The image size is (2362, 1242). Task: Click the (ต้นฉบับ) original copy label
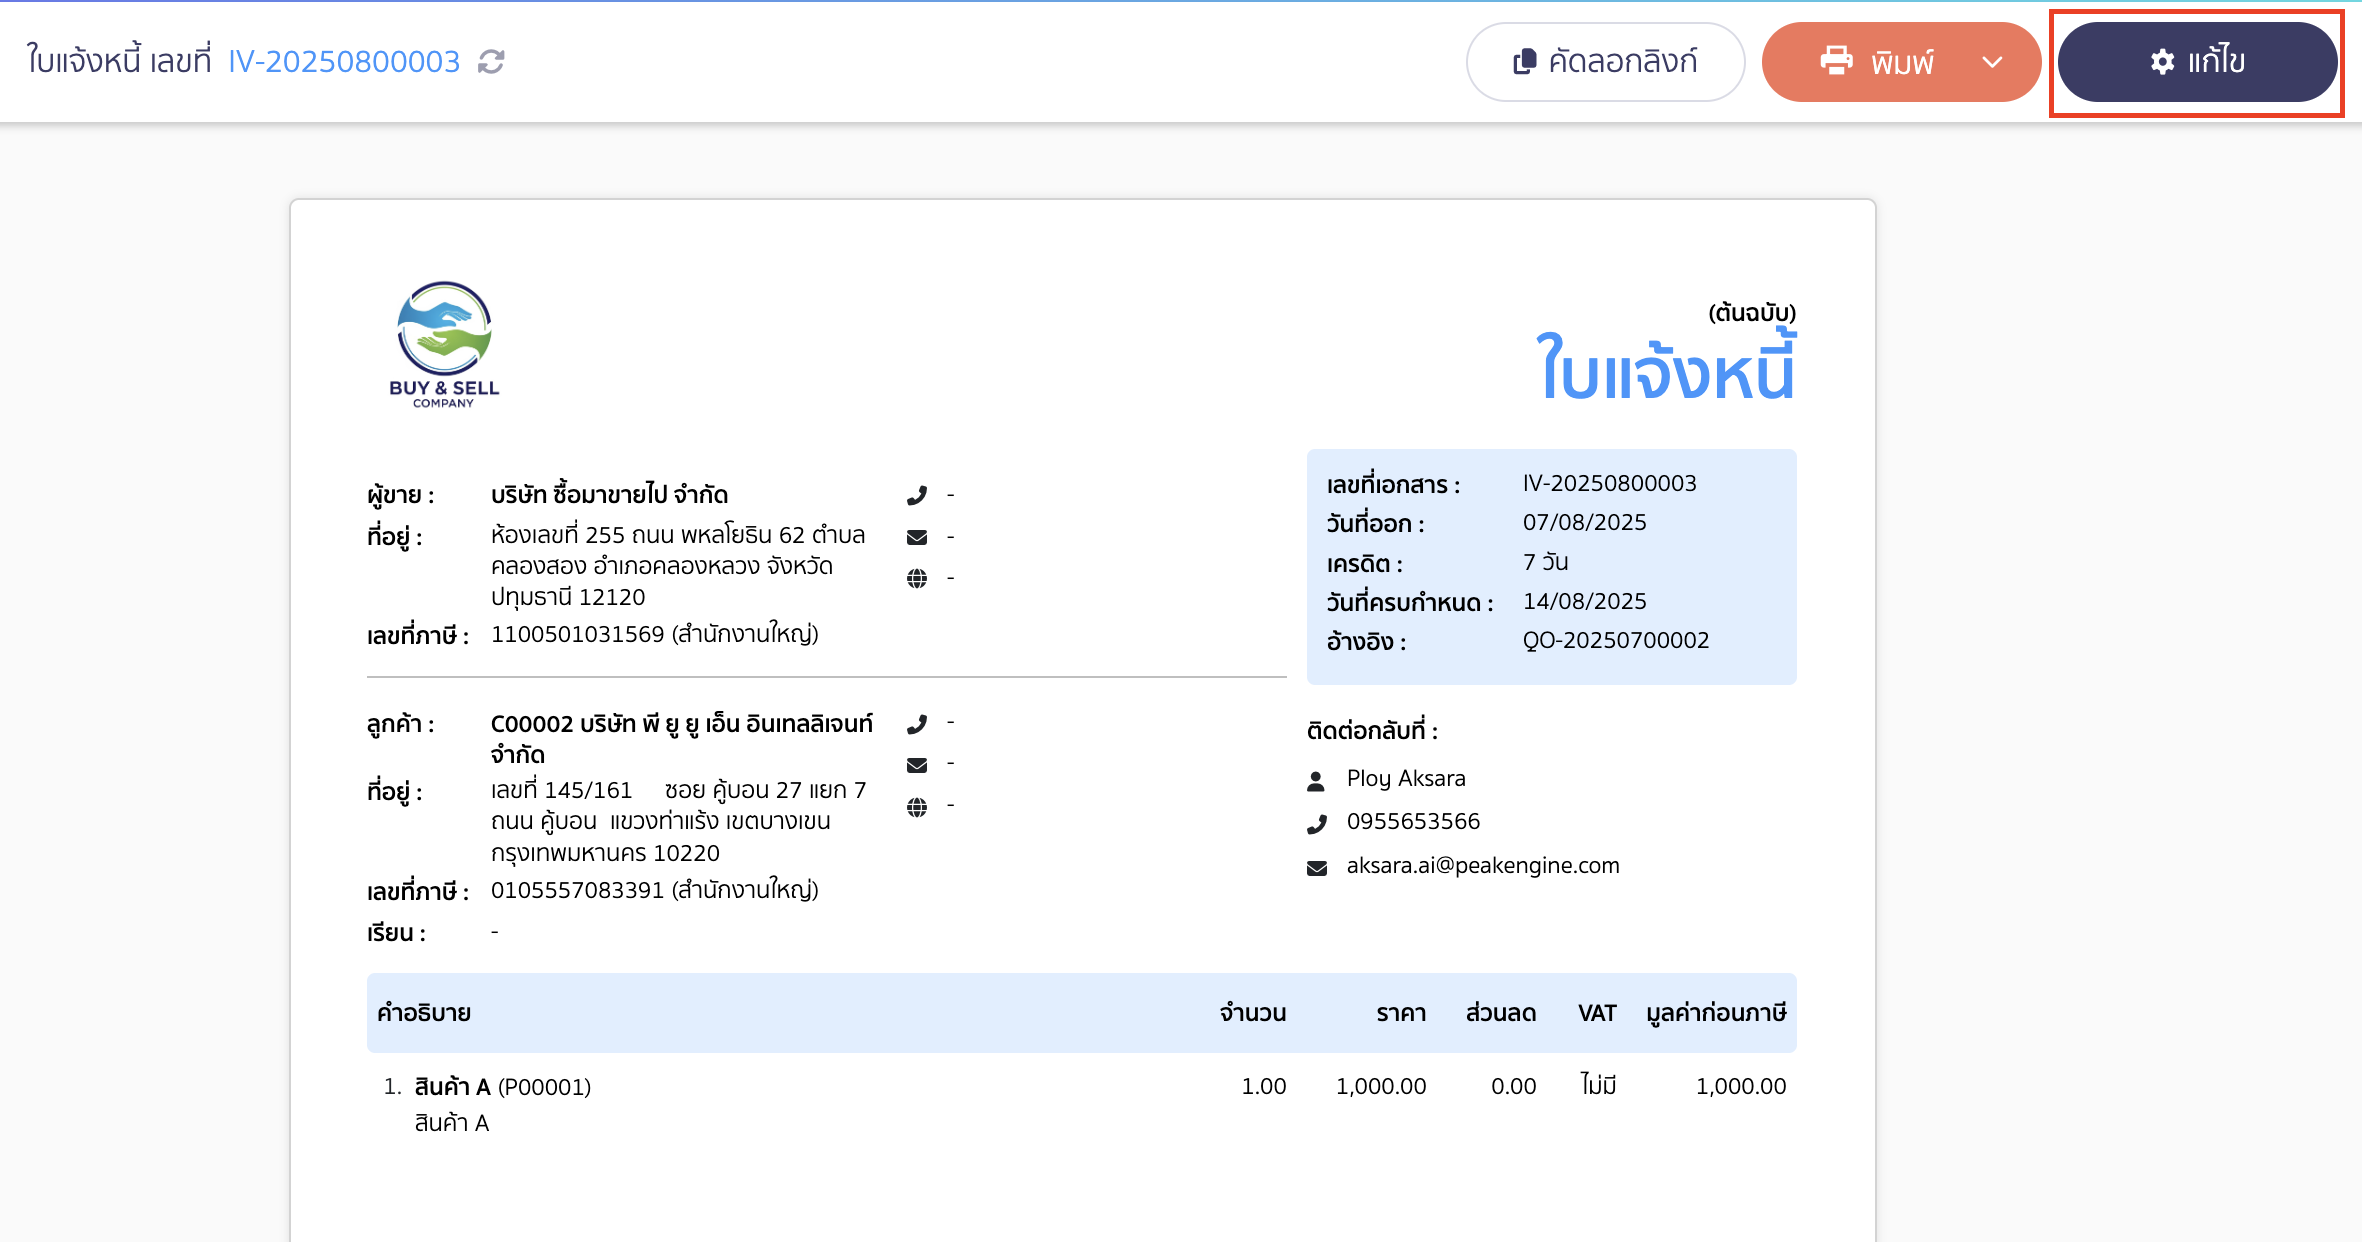coord(1752,312)
